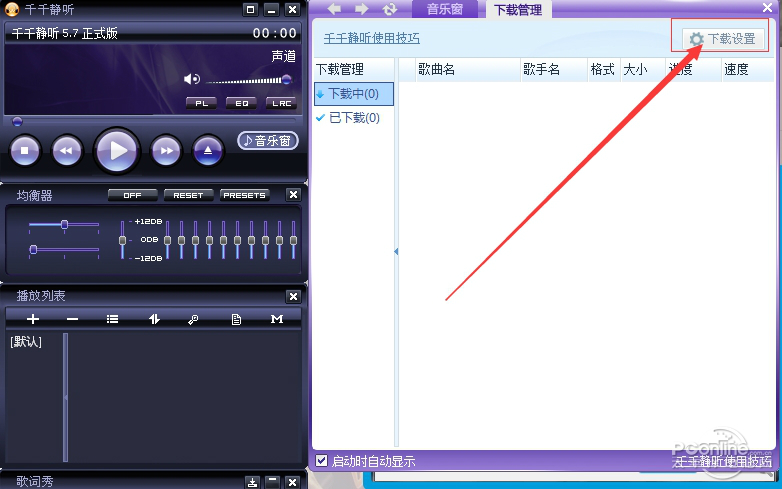
Task: Adjust the first EQ frequency band slider
Action: [167, 240]
